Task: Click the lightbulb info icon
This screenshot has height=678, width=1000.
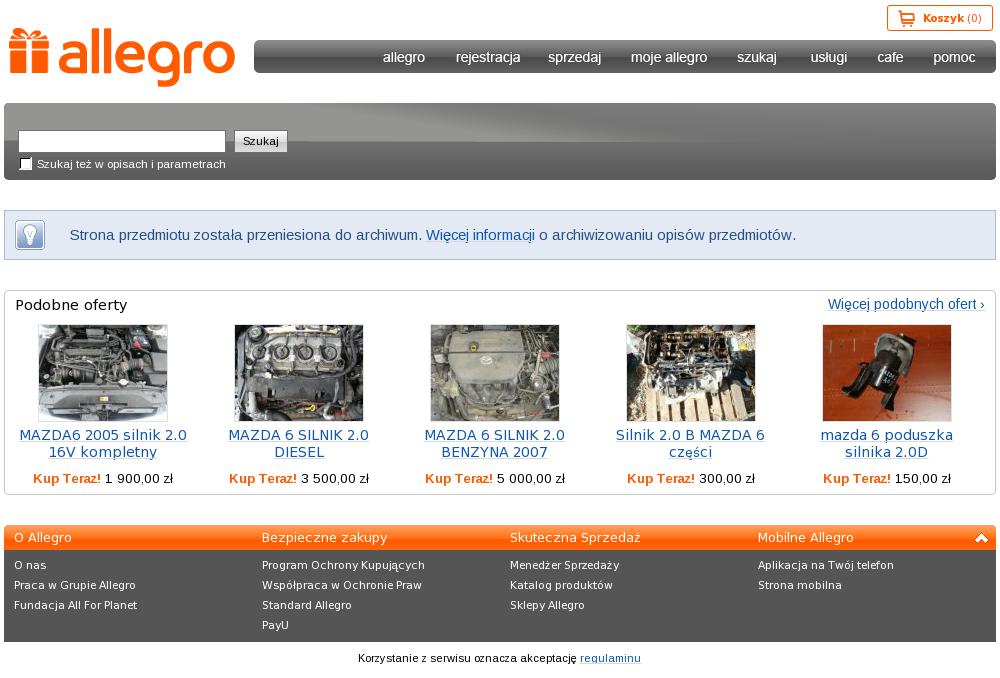Action: [30, 235]
